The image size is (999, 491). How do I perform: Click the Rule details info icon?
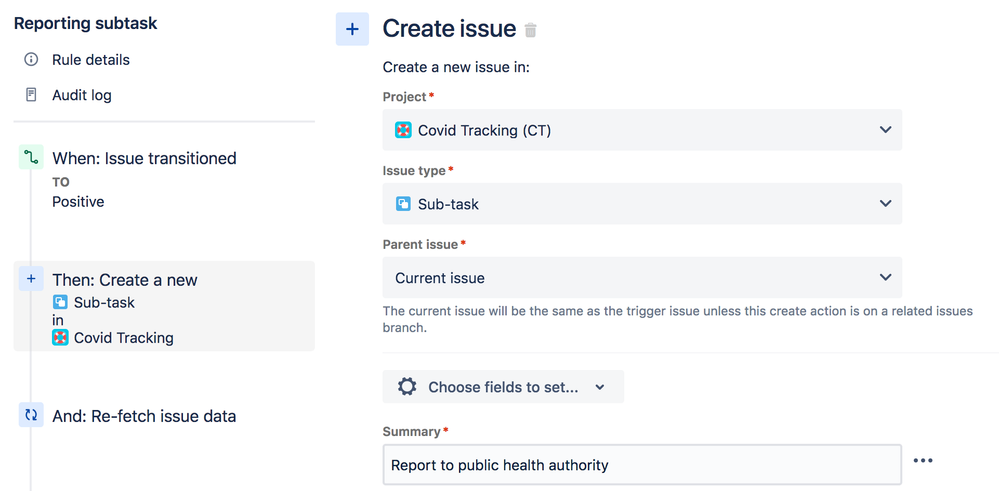click(31, 60)
